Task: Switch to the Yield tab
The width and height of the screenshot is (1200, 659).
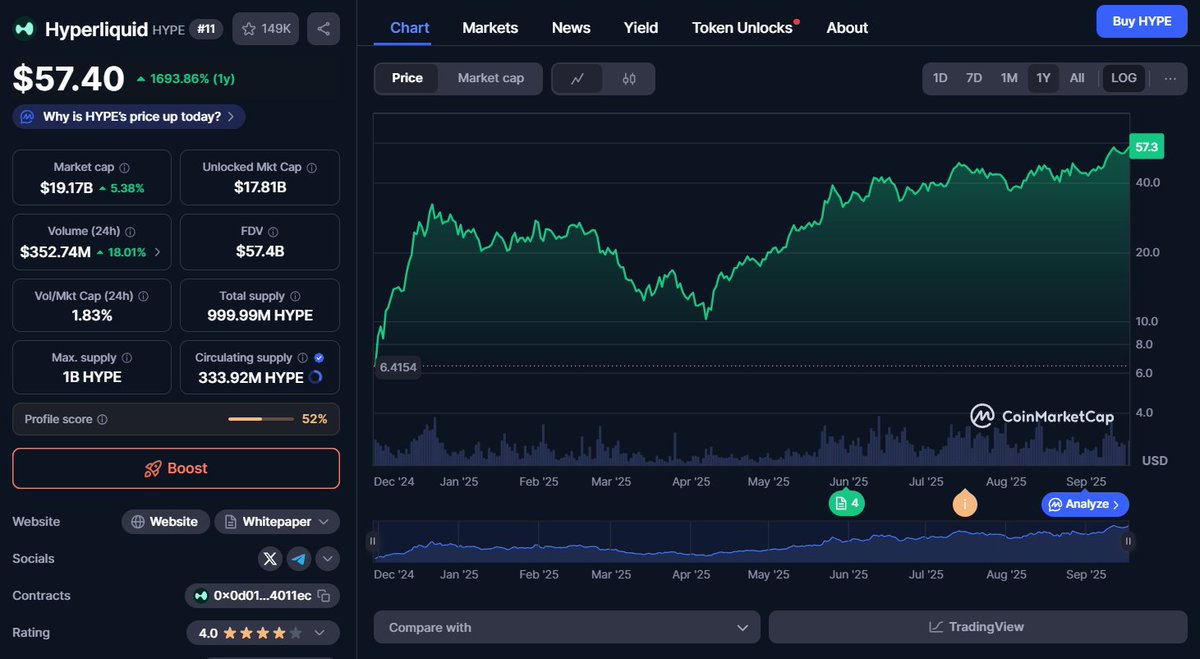Action: [x=641, y=28]
